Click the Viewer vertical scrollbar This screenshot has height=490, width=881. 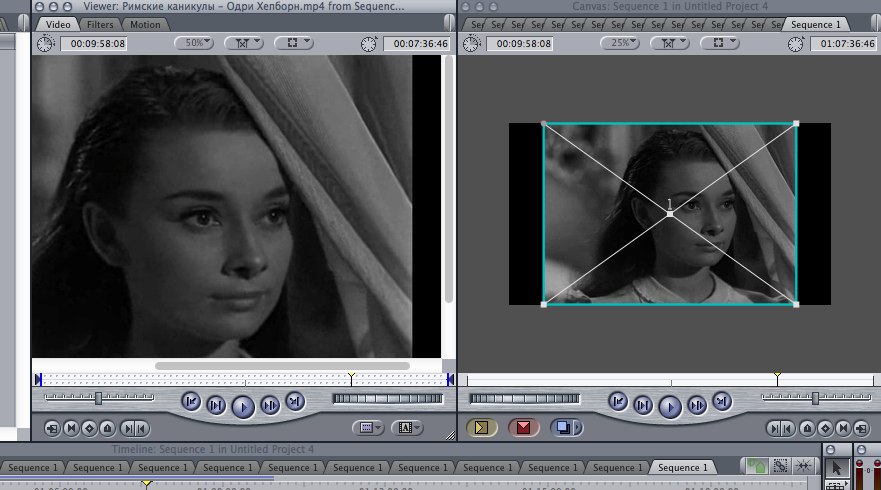pos(448,179)
